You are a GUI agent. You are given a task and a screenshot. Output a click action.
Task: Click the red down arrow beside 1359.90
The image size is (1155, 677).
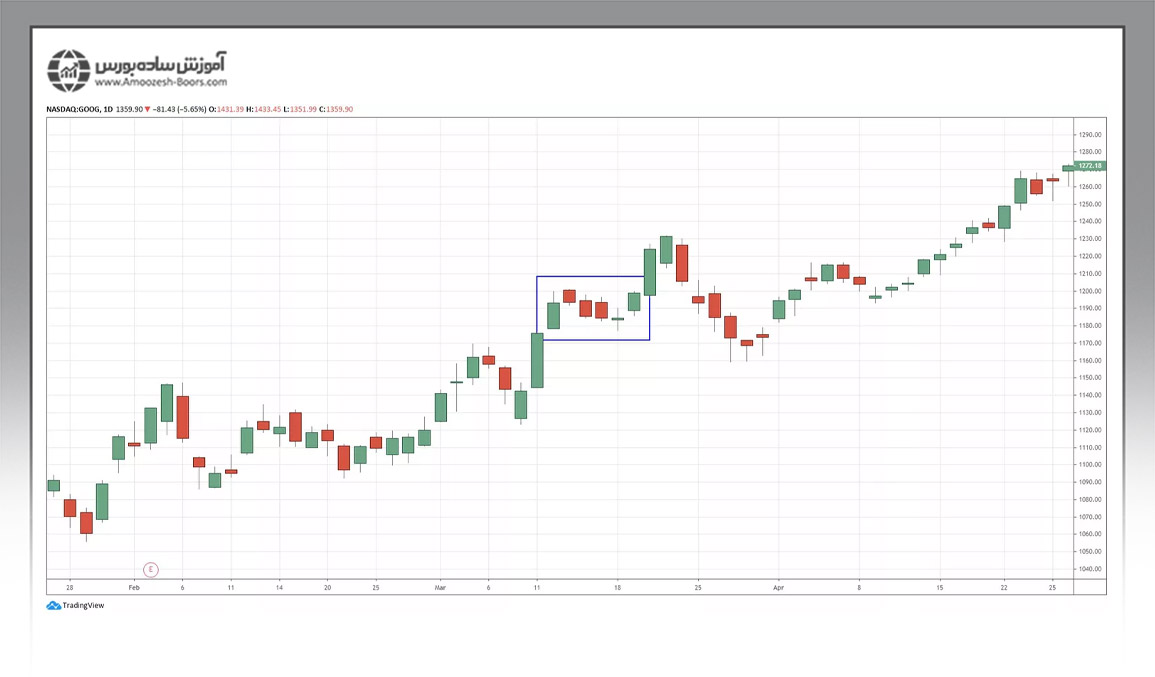click(x=147, y=109)
